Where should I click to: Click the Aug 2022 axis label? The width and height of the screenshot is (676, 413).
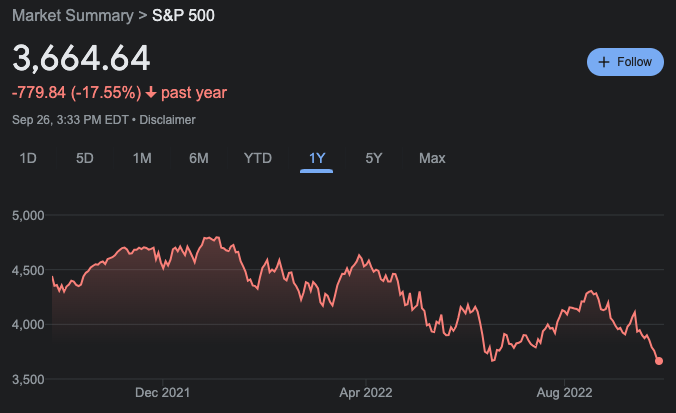pyautogui.click(x=563, y=393)
